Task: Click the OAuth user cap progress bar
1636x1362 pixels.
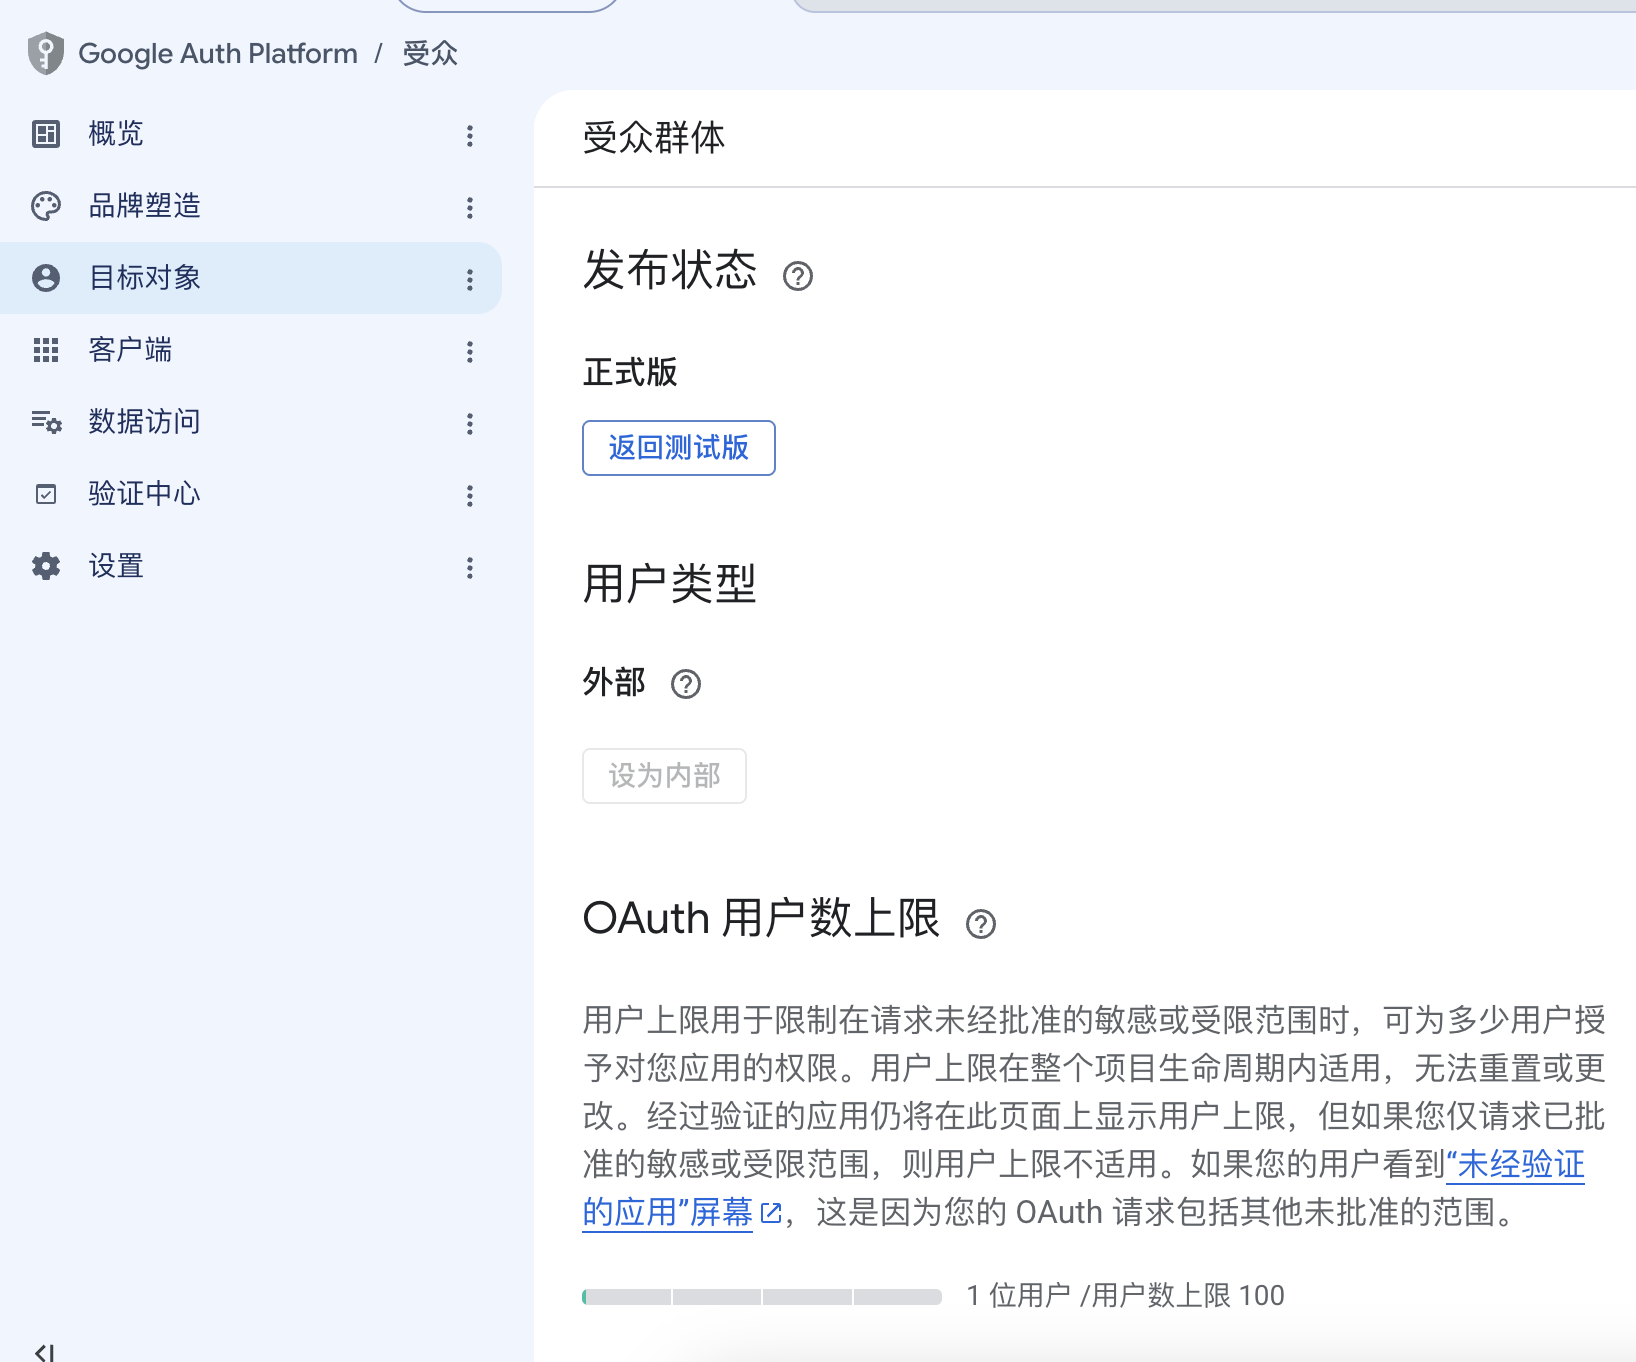Action: tap(762, 1297)
